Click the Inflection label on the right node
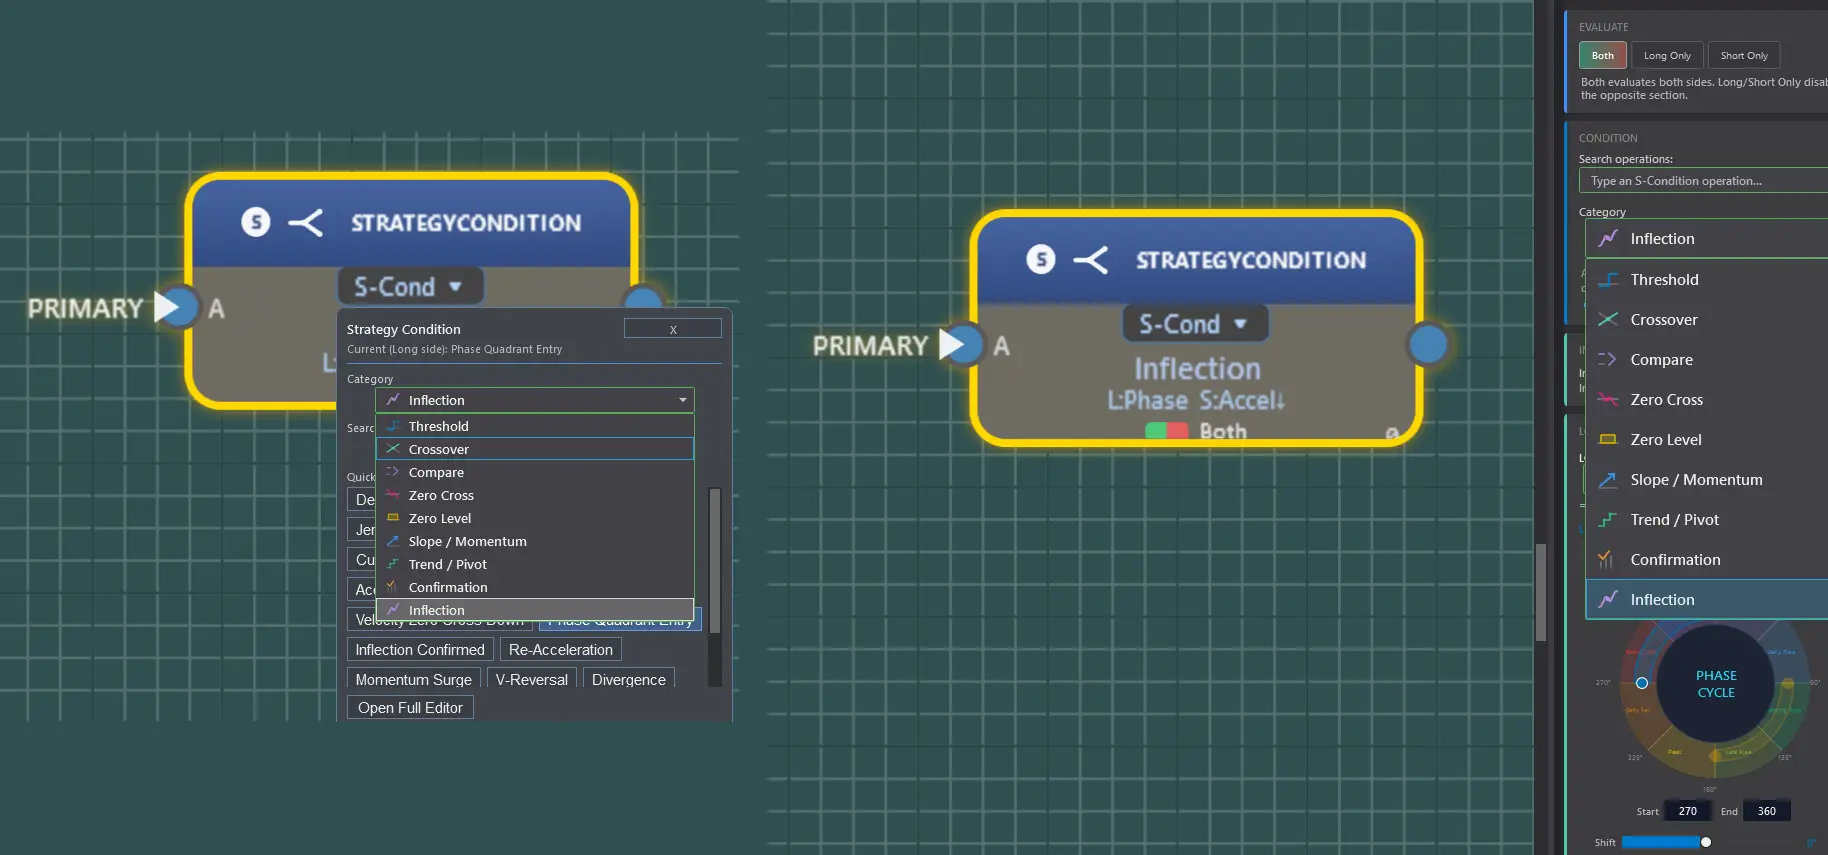The width and height of the screenshot is (1828, 855). (x=1197, y=369)
